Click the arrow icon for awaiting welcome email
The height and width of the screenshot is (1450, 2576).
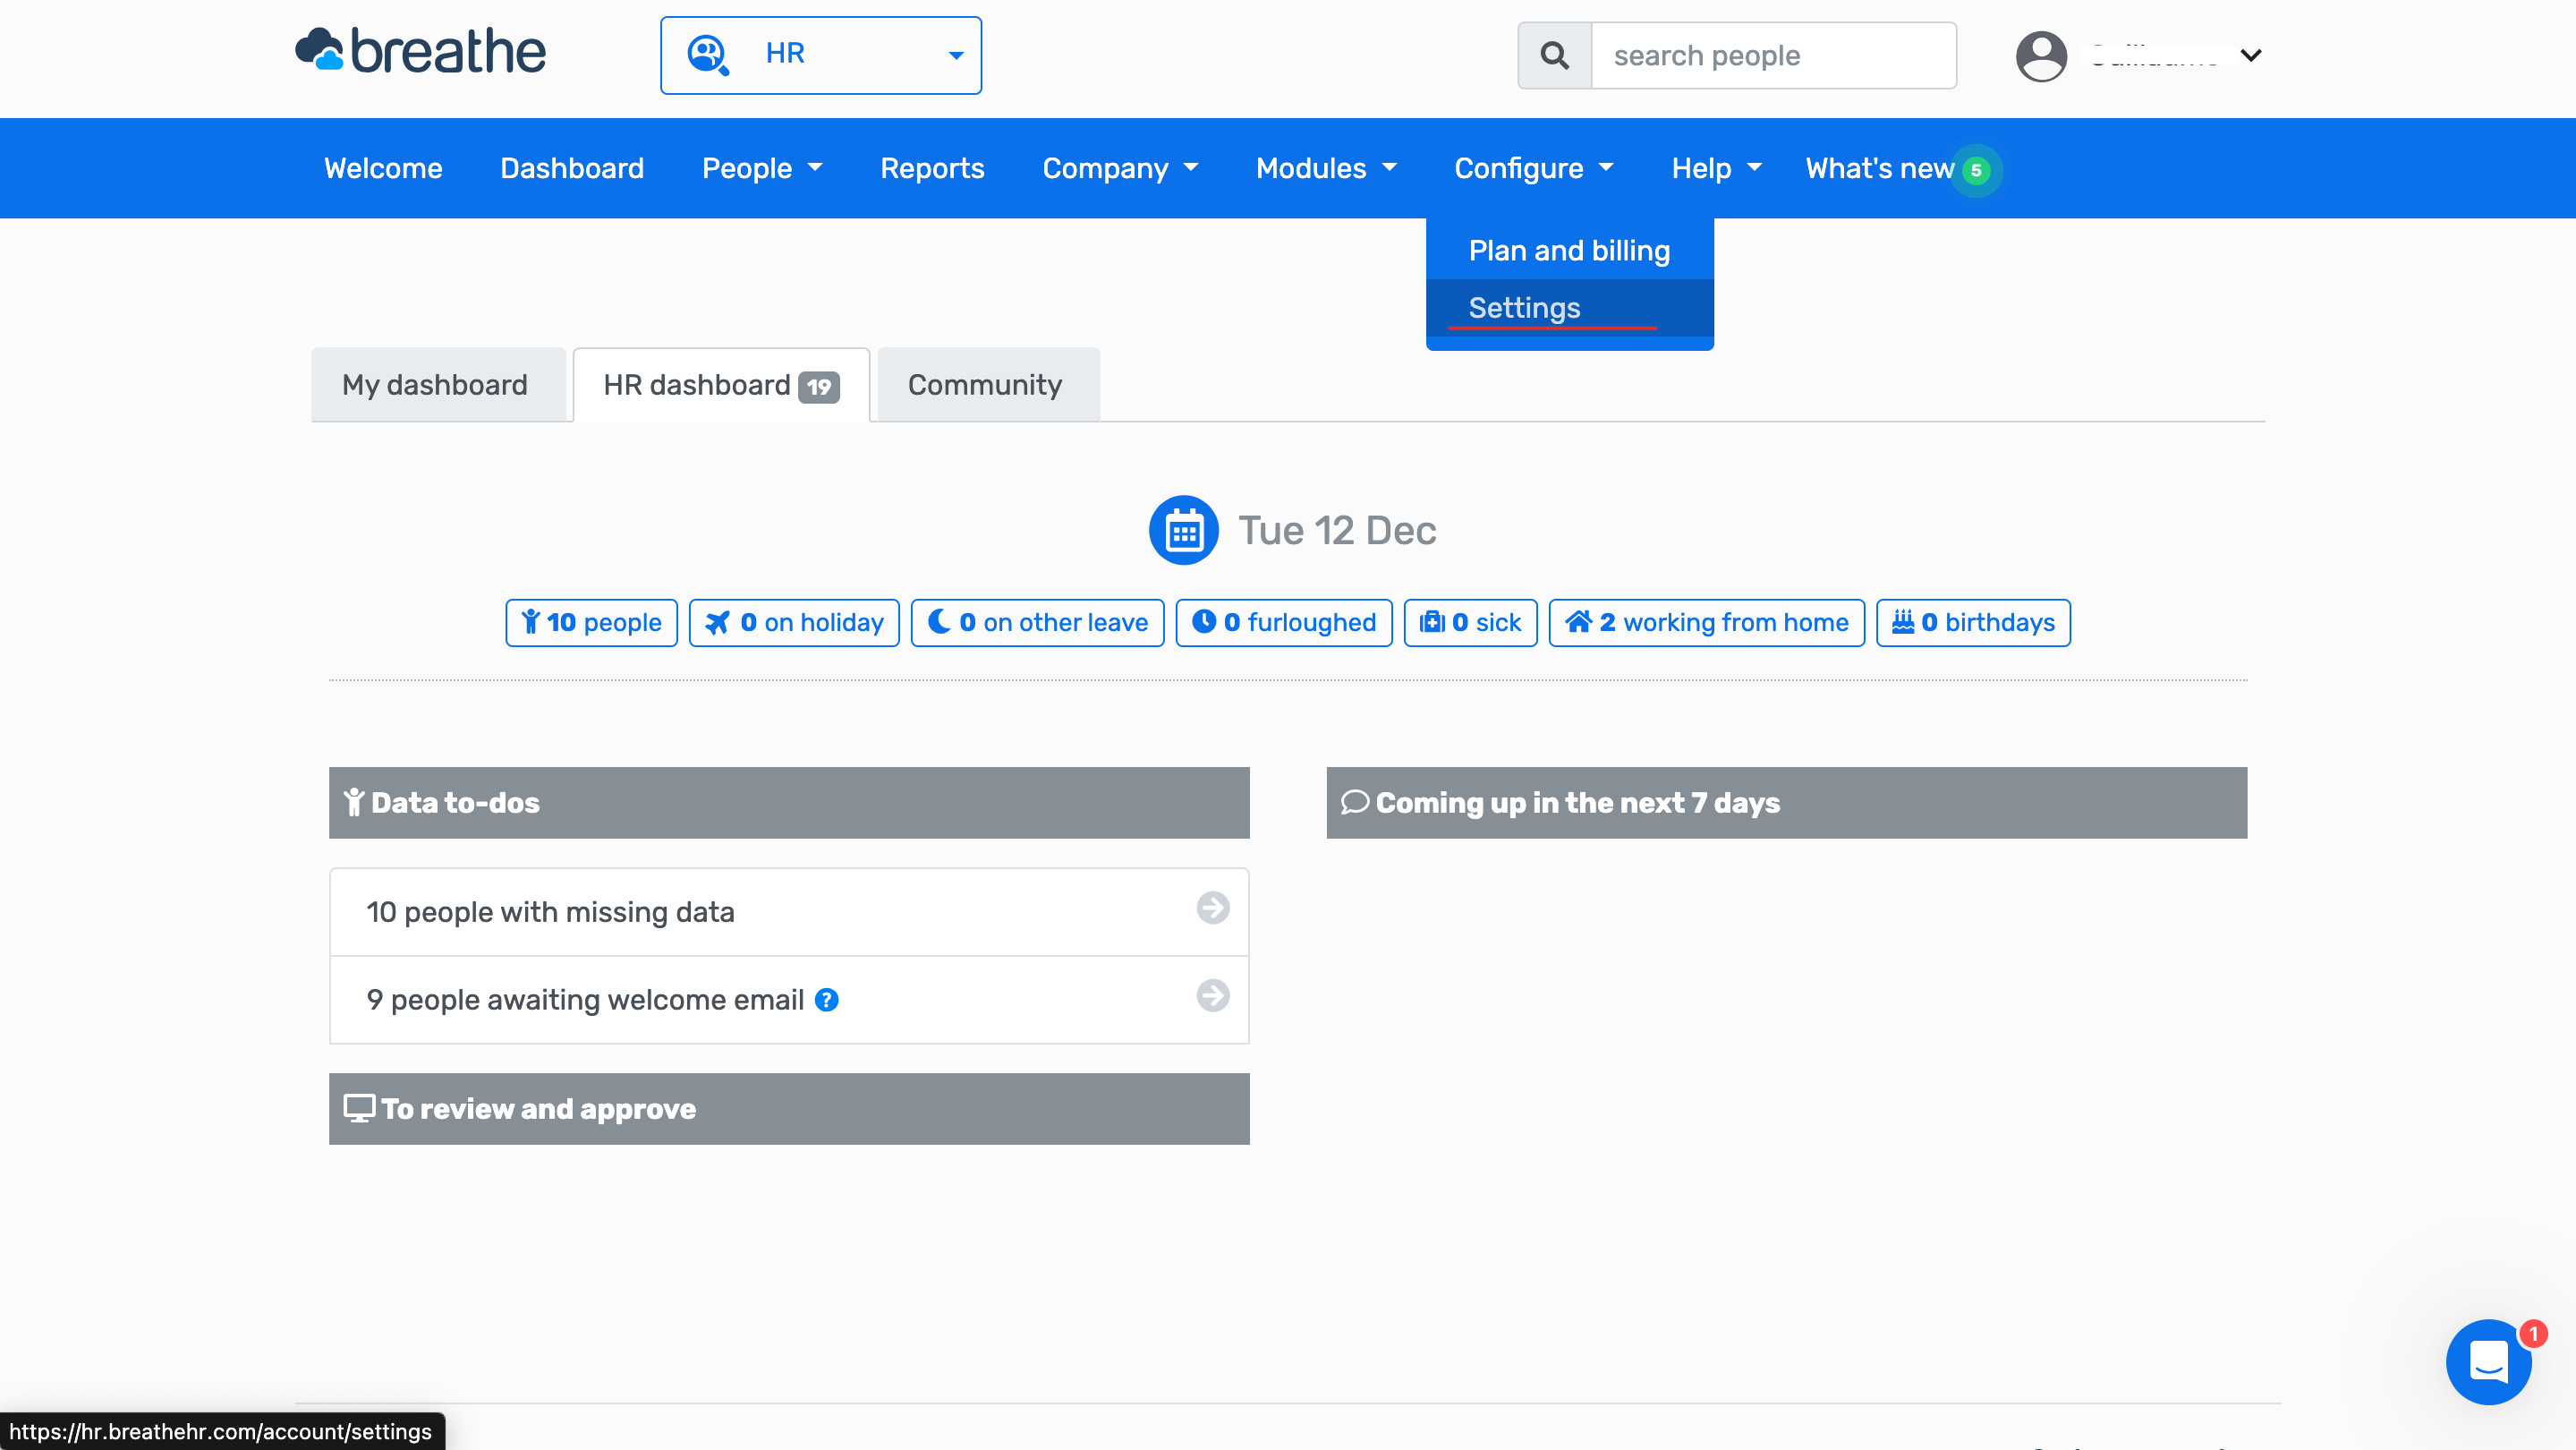[1212, 997]
